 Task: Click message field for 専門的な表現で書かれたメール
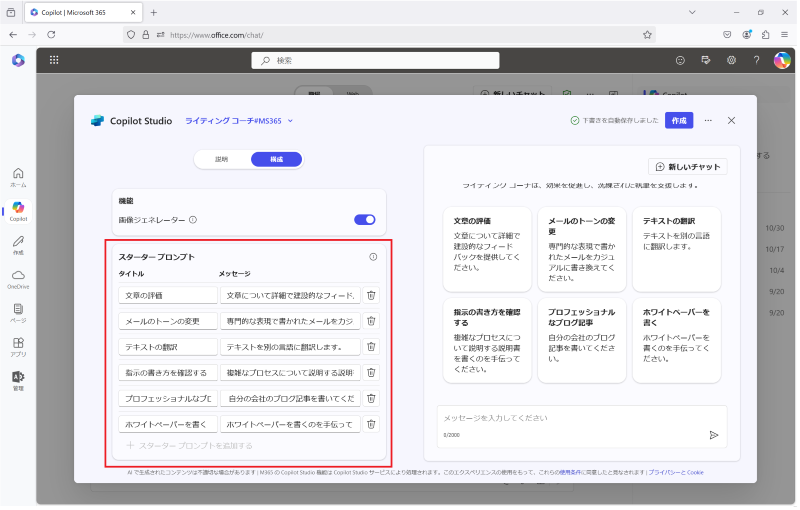click(290, 321)
